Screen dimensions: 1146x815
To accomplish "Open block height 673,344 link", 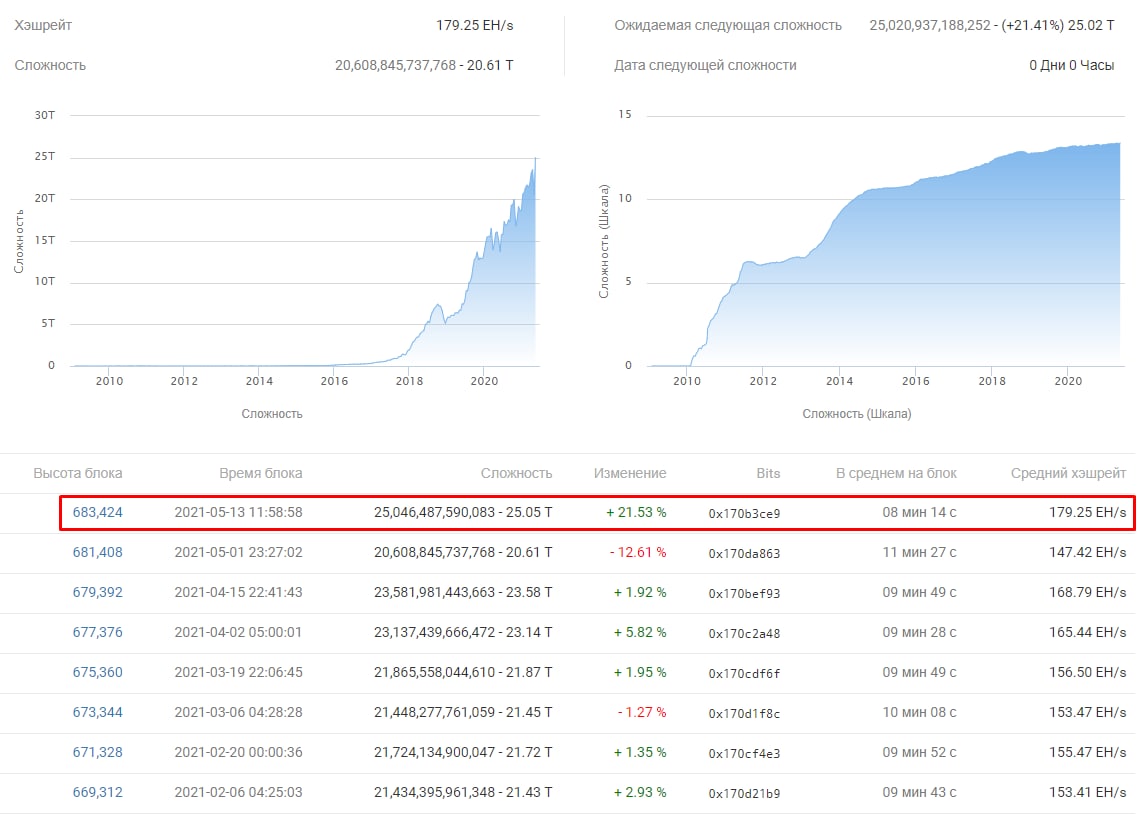I will tap(97, 713).
